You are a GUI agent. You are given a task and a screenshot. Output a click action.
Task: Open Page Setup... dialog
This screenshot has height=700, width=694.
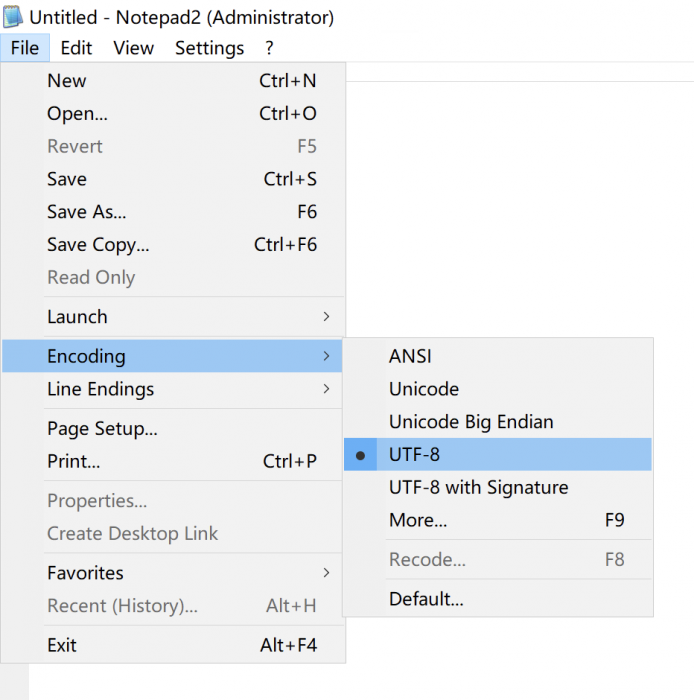tap(173, 429)
